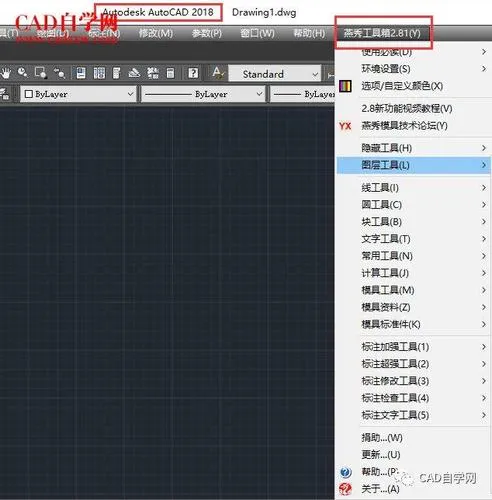Choose the 关于...(A) entry
492x500 pixels.
click(413, 489)
